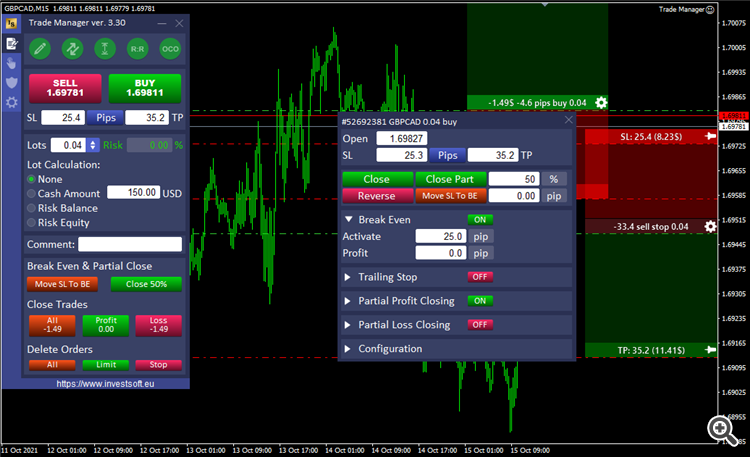
Task: Open the investsoft.eu website link
Action: click(105, 384)
